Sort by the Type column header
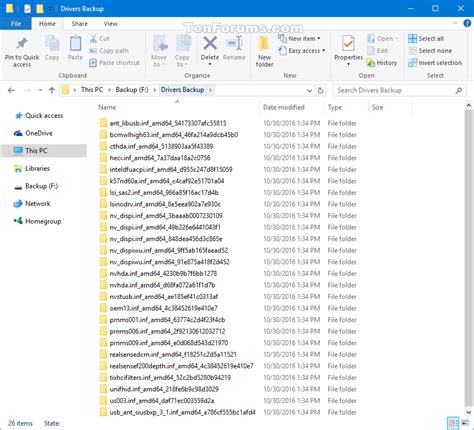This screenshot has width=474, height=430. 346,107
